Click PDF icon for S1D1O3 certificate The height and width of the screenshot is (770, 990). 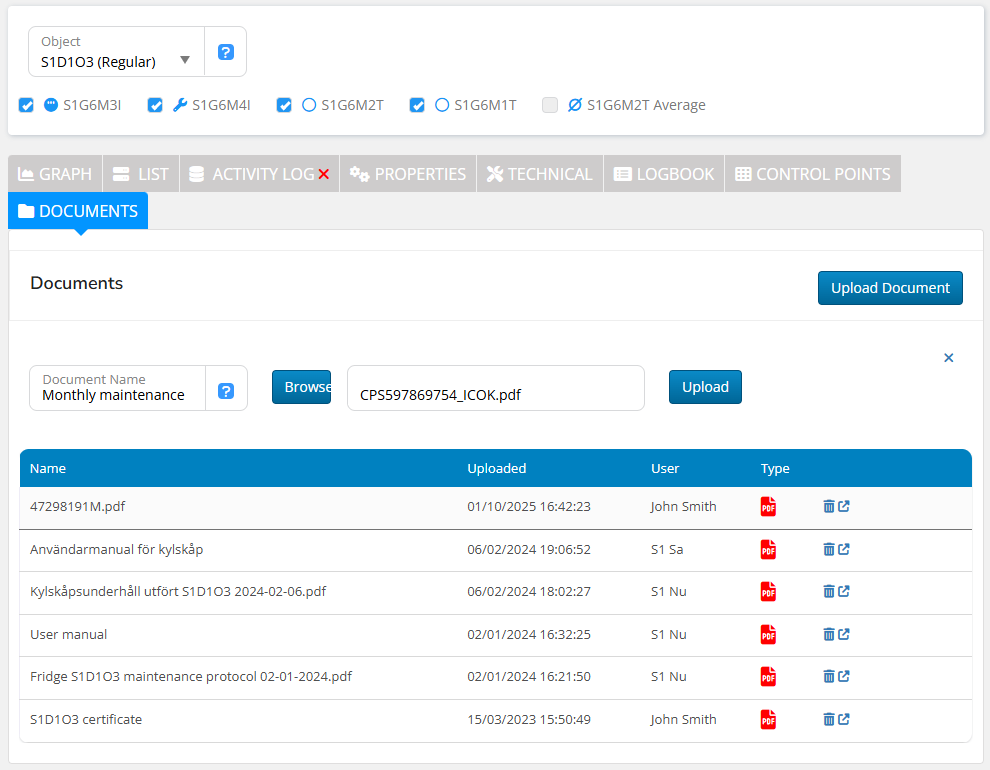click(x=768, y=719)
